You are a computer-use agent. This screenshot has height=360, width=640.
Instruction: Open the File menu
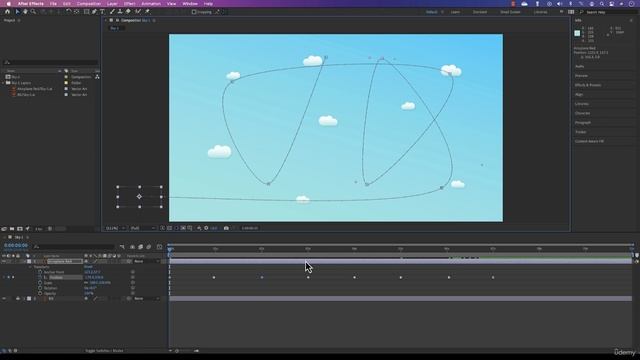53,4
